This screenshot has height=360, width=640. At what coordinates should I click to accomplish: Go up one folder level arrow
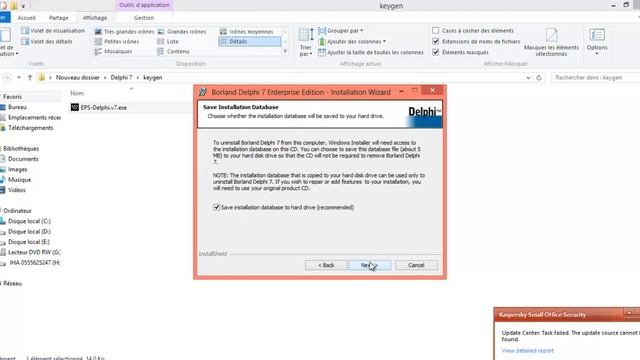tap(30, 78)
